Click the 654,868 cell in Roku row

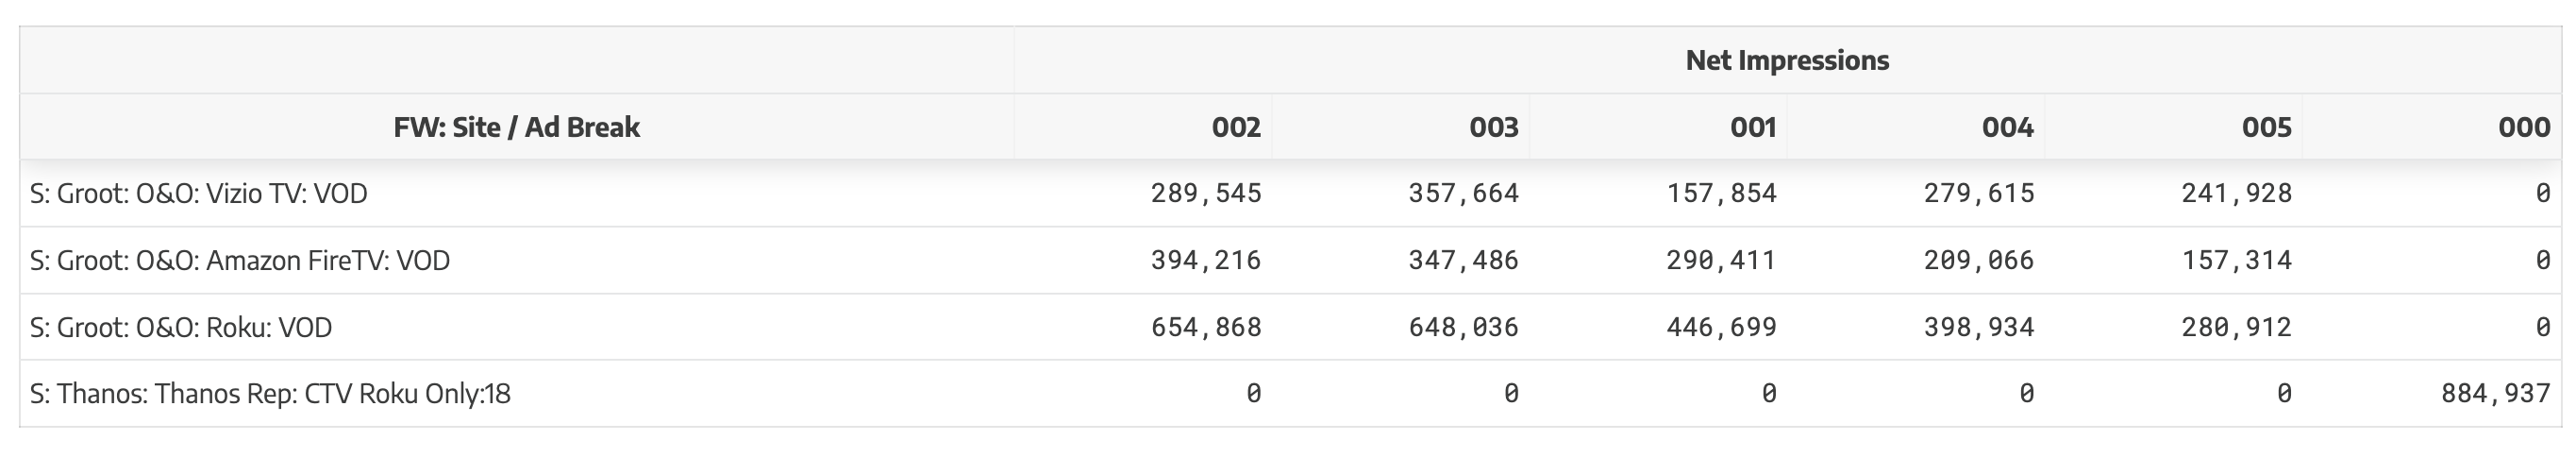[x=1206, y=327]
